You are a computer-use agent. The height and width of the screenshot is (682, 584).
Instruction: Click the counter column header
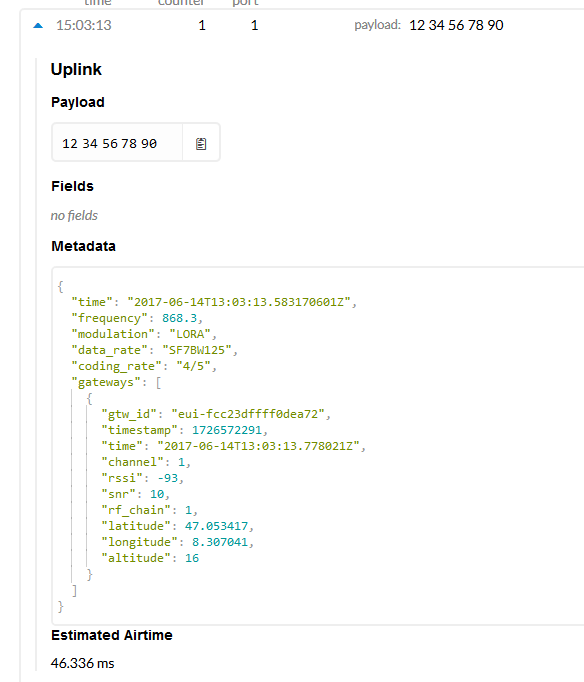180,2
